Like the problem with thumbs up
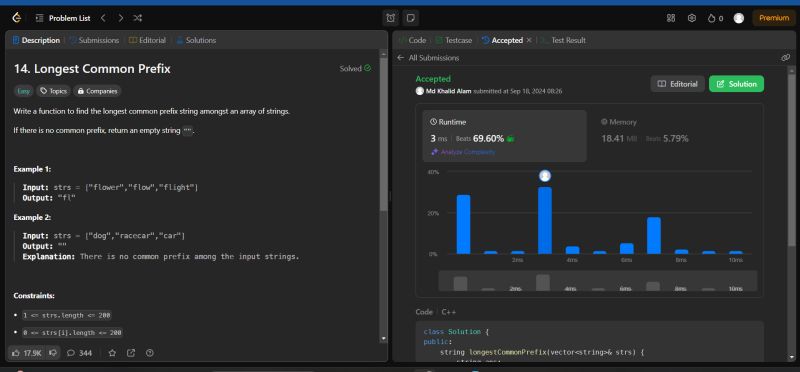800x372 pixels. [x=26, y=353]
